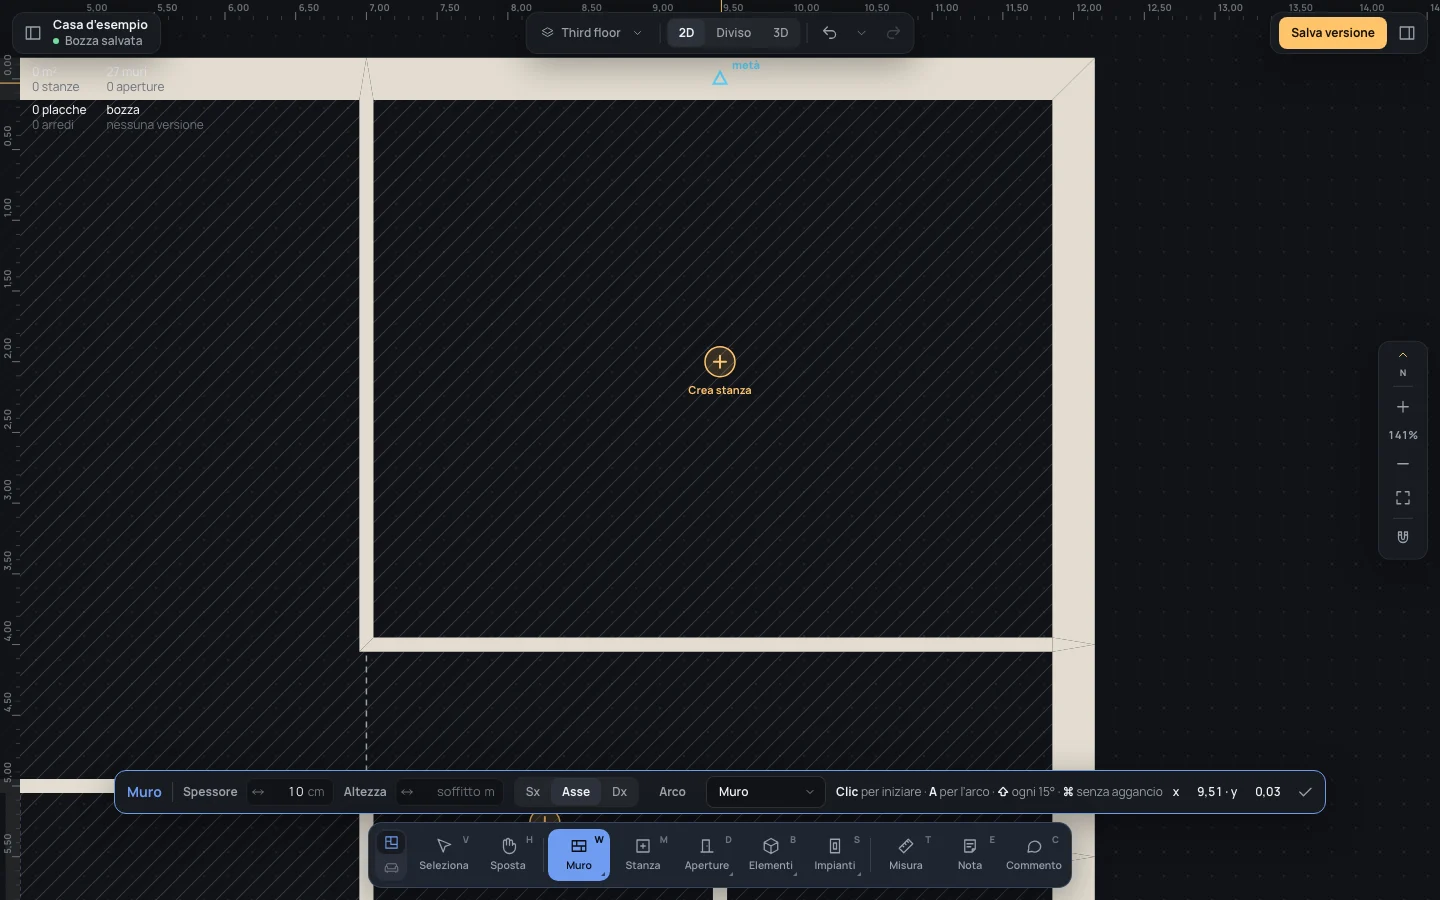Open the Muro wall type dropdown
This screenshot has width=1440, height=900.
(x=766, y=792)
